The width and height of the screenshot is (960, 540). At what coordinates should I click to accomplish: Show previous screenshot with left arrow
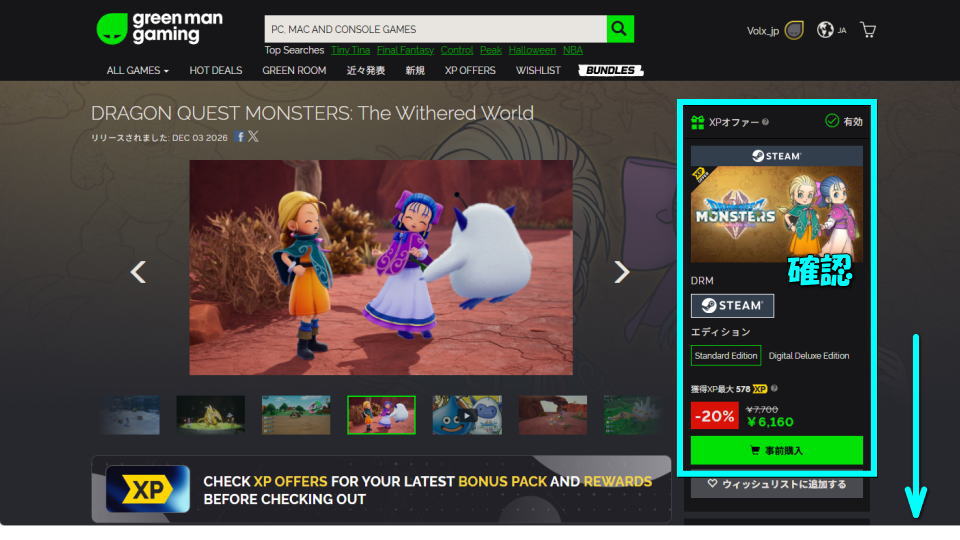(x=138, y=272)
